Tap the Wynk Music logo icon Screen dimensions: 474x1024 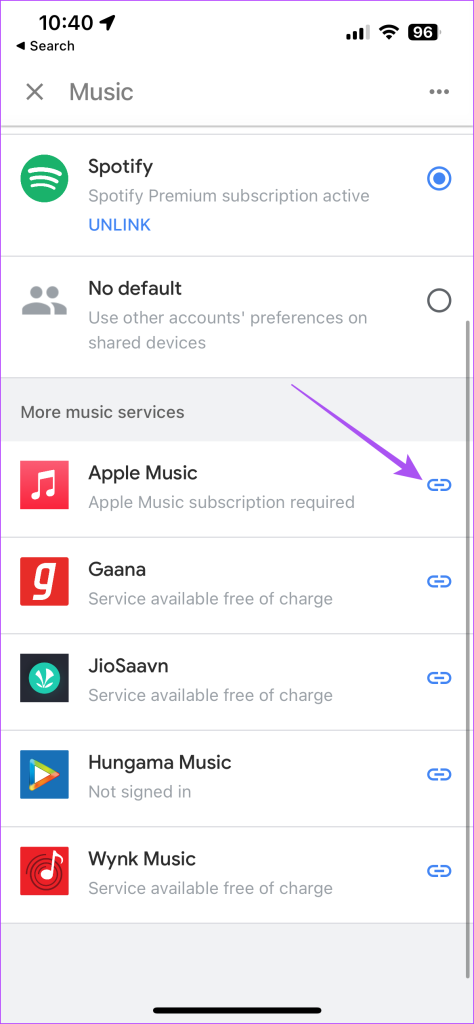coord(44,871)
